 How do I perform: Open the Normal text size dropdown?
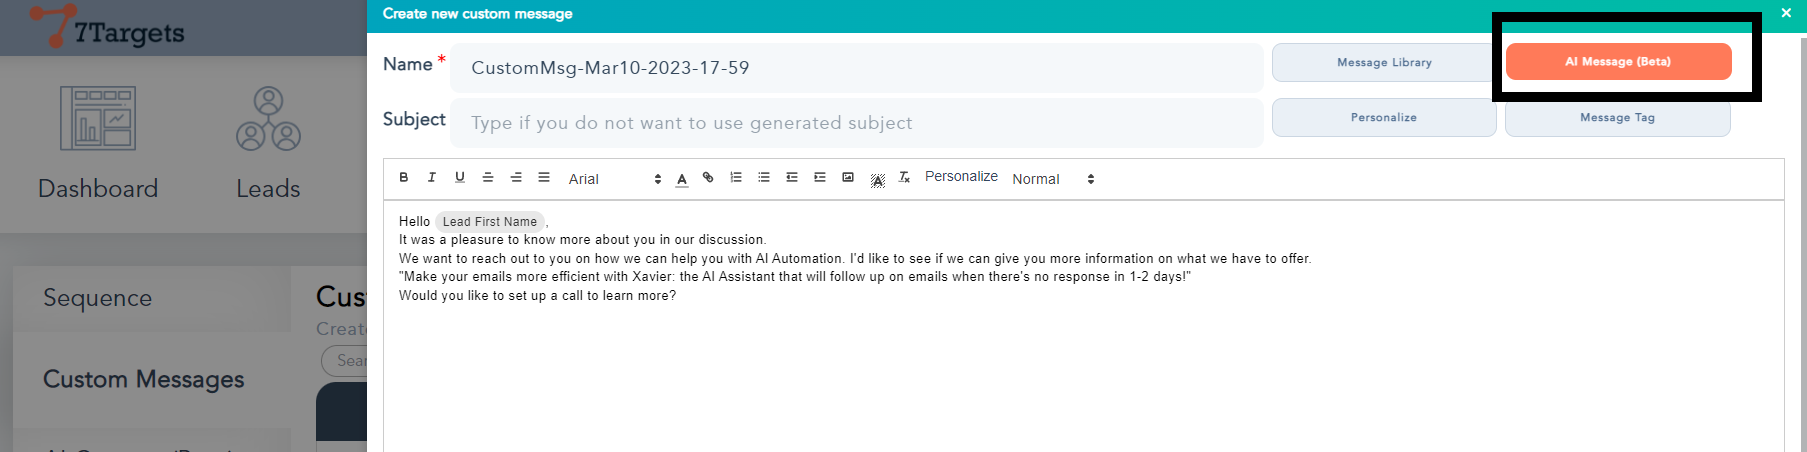tap(1052, 179)
